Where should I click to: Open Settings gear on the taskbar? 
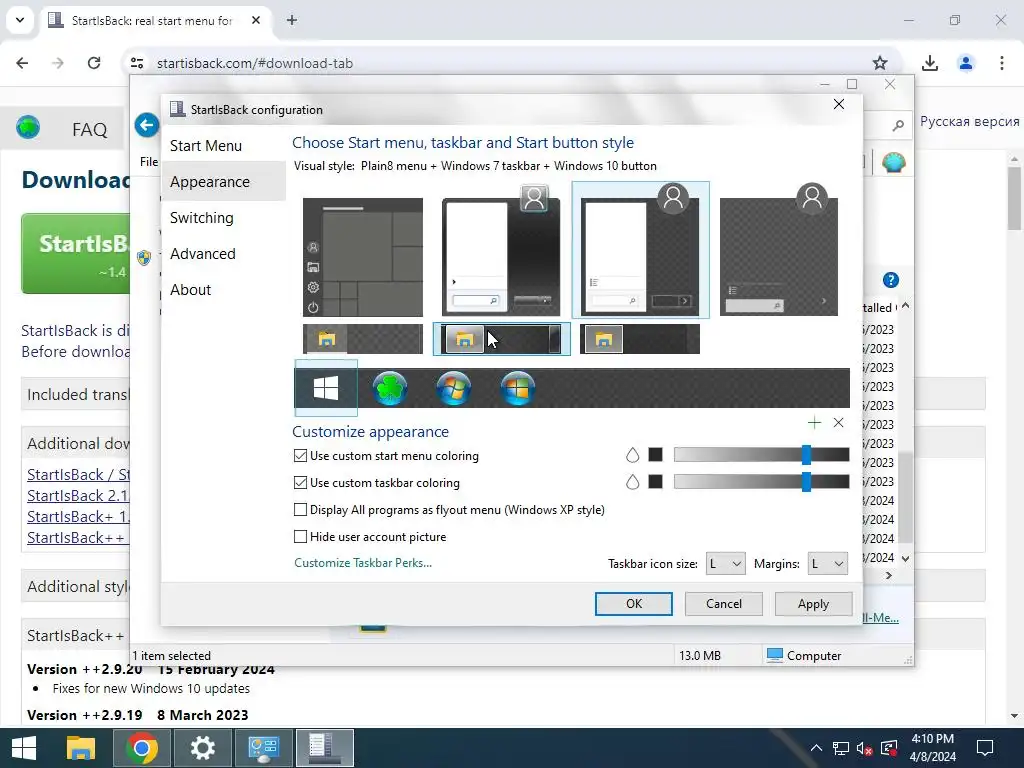point(202,748)
